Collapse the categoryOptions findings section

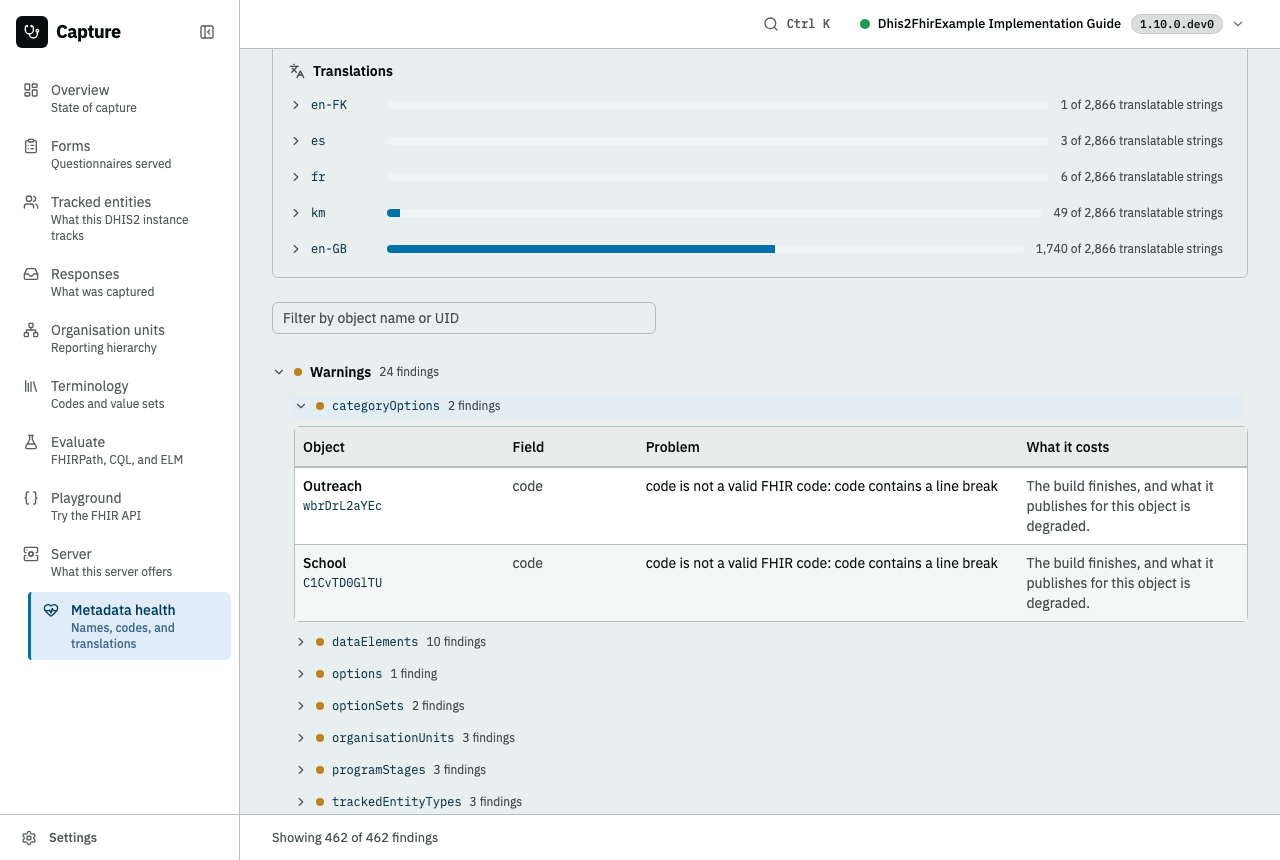[301, 406]
